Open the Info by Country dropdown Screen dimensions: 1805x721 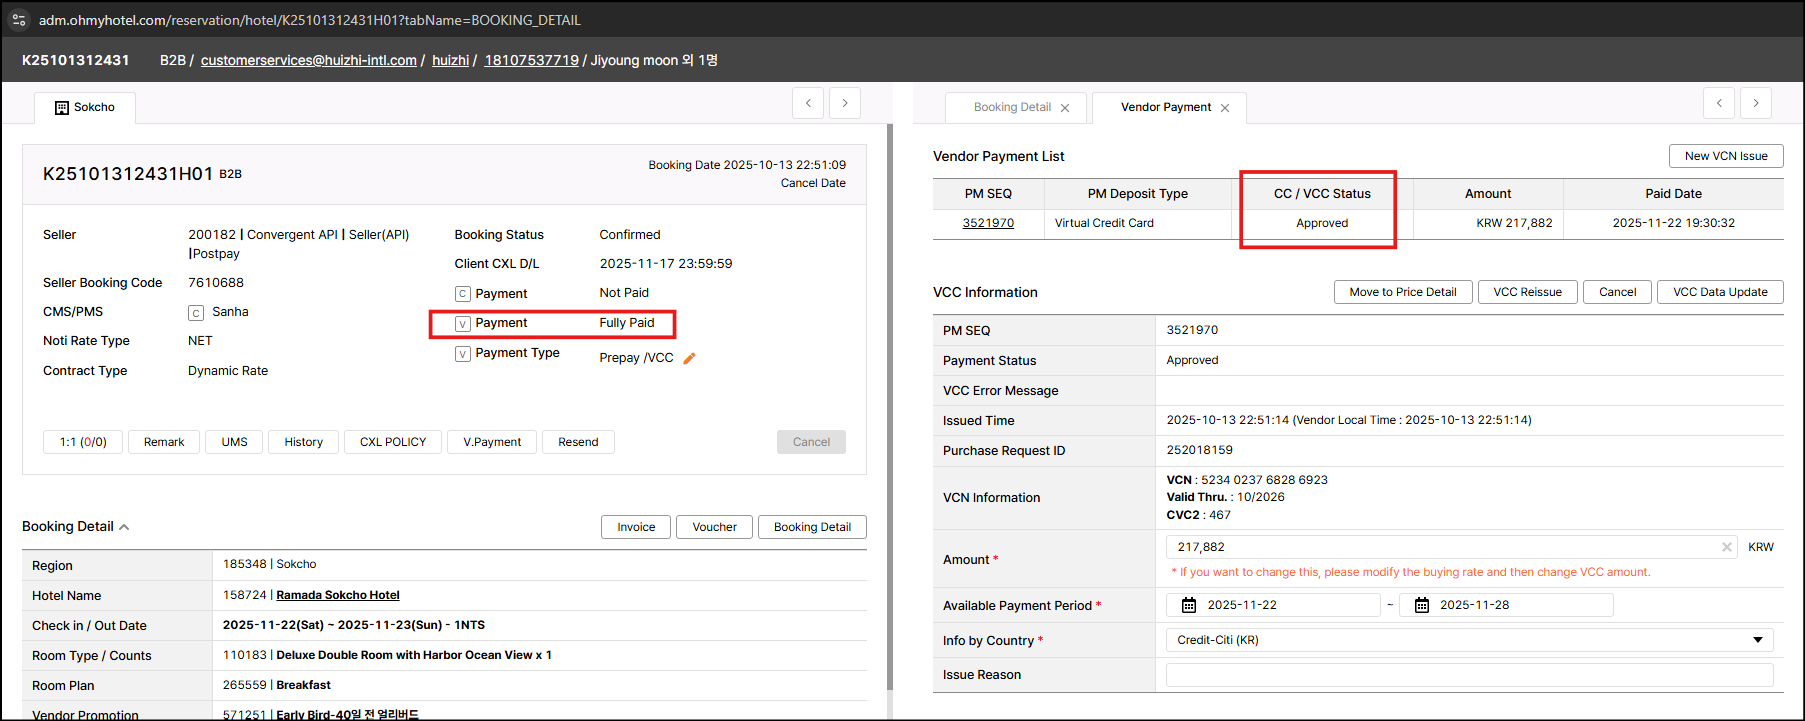pyautogui.click(x=1469, y=640)
